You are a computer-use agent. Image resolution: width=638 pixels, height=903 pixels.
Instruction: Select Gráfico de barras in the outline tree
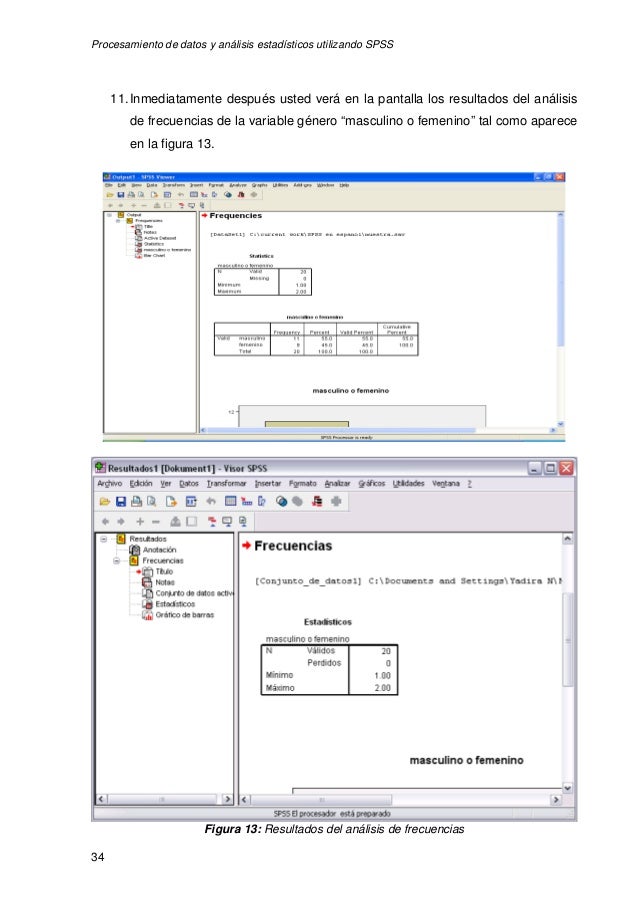(184, 615)
